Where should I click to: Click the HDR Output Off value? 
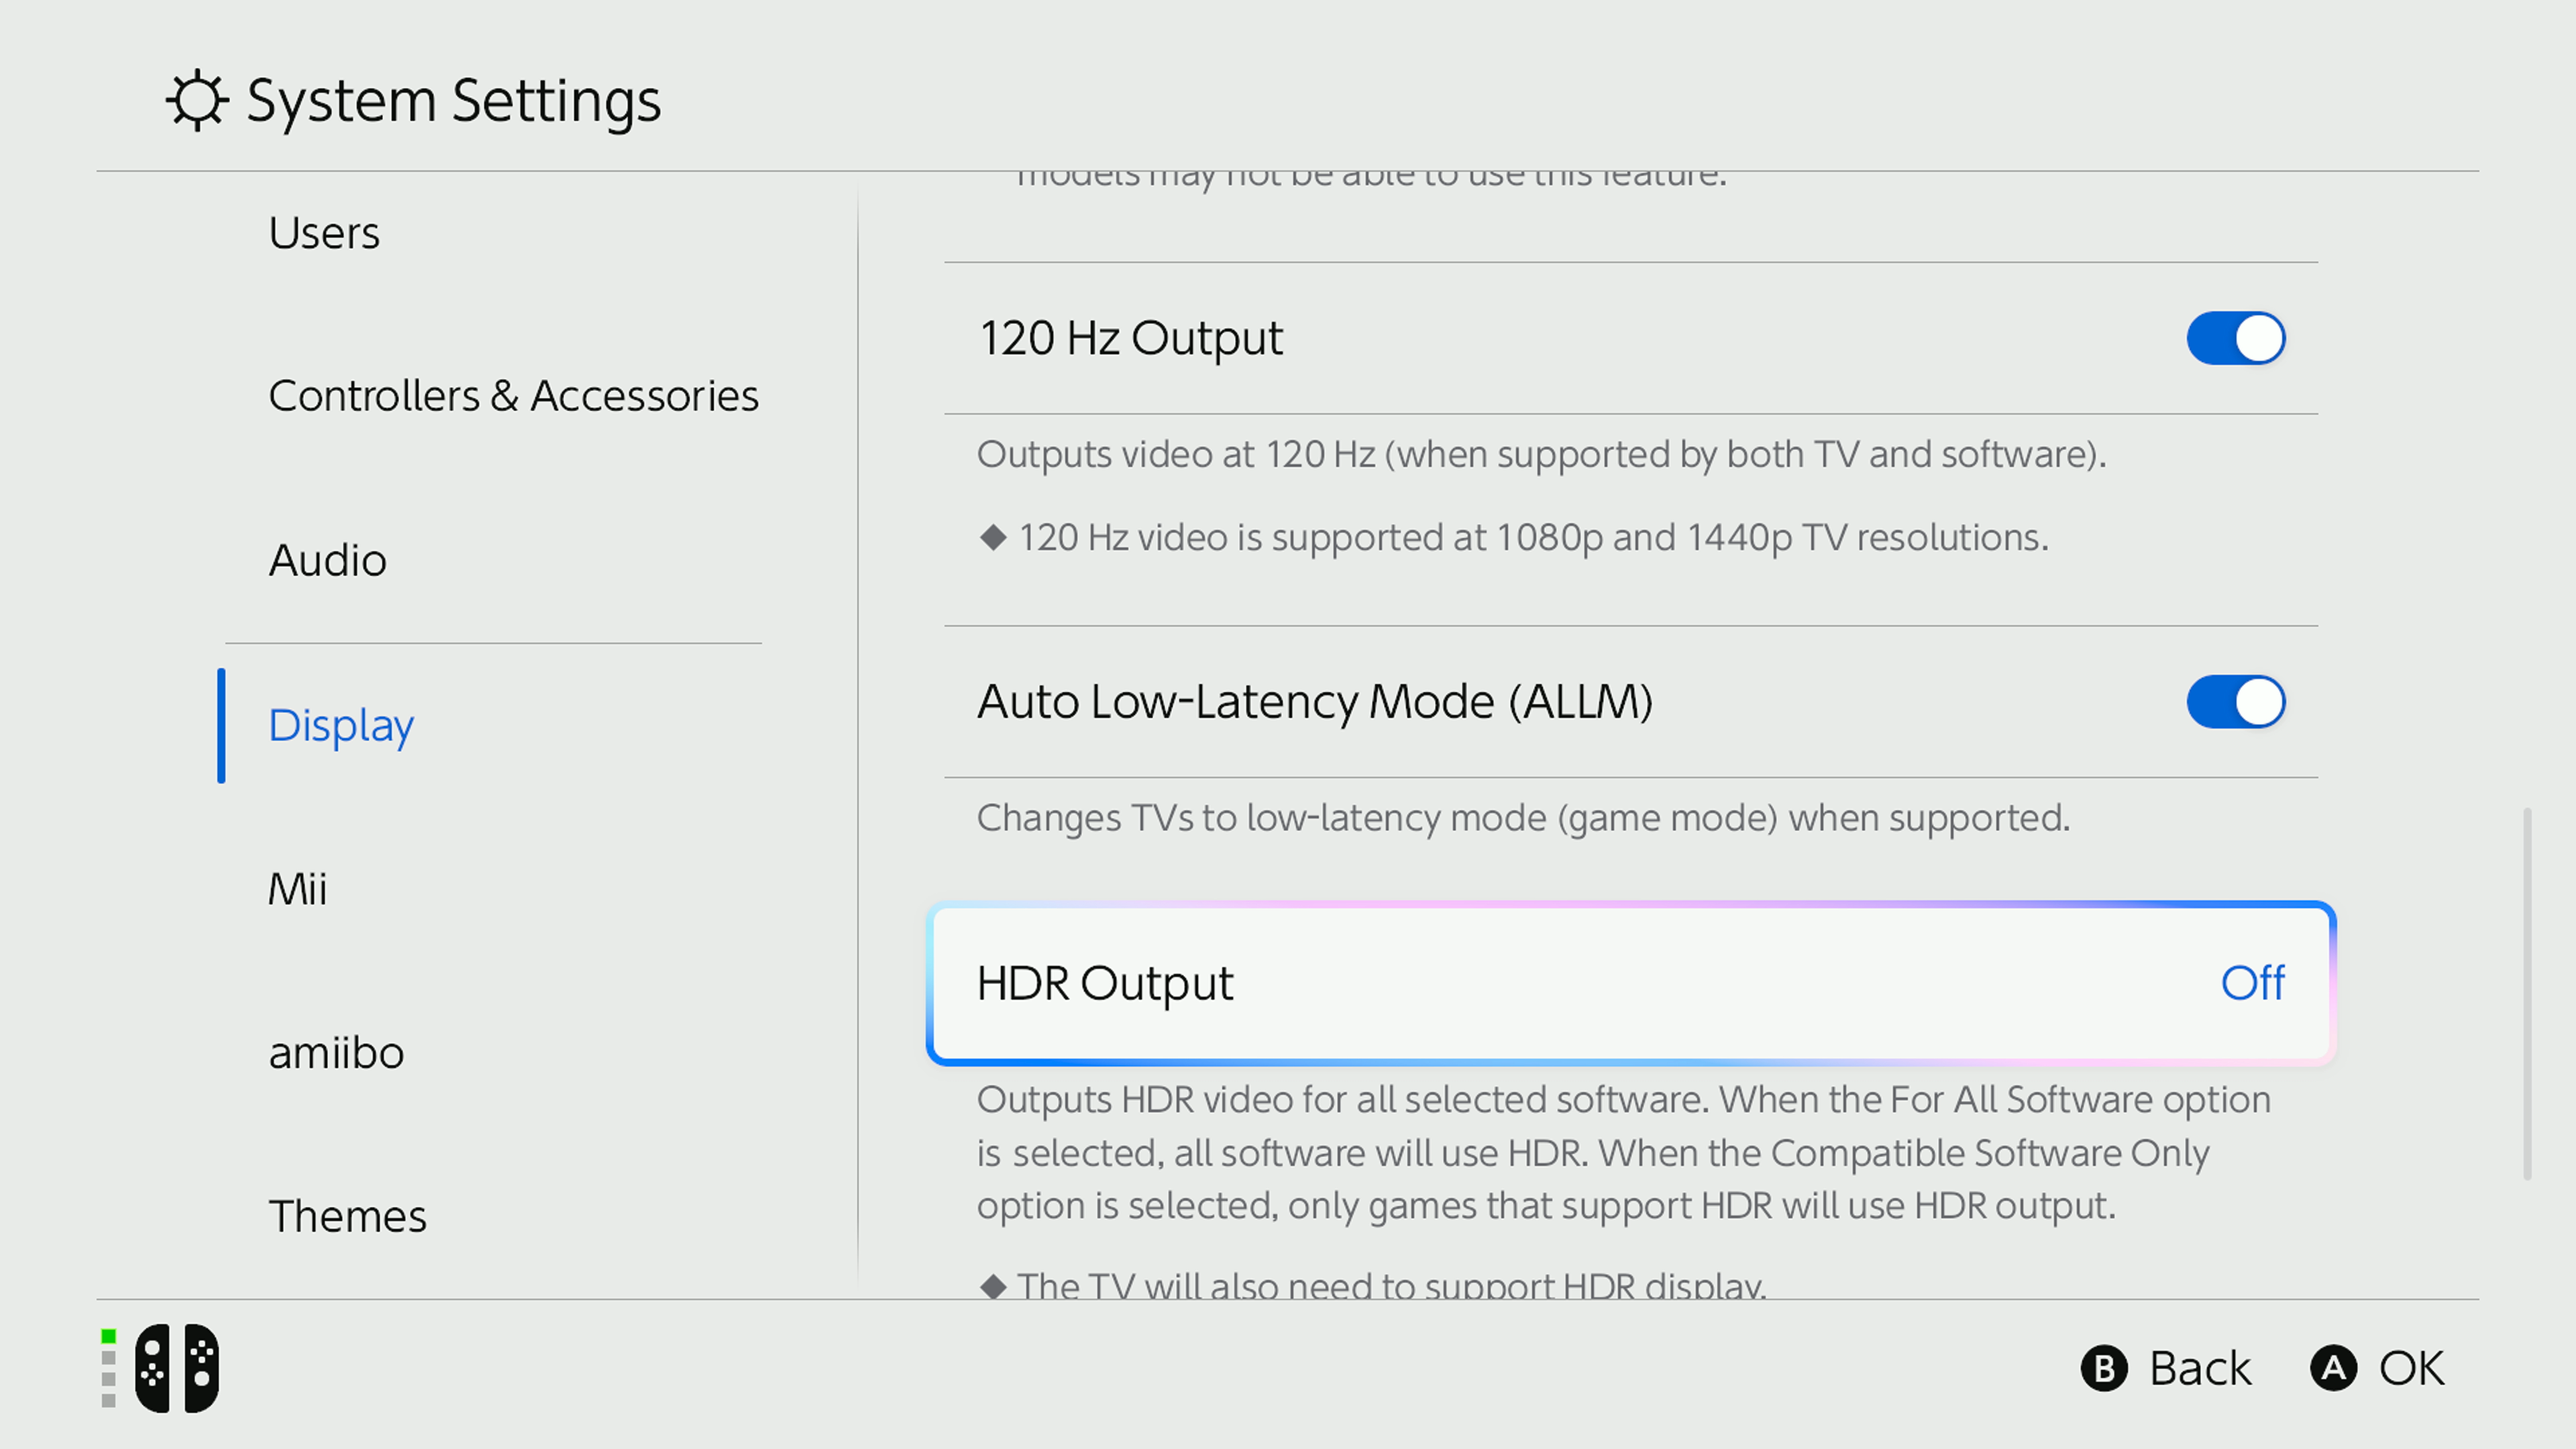pyautogui.click(x=2252, y=983)
